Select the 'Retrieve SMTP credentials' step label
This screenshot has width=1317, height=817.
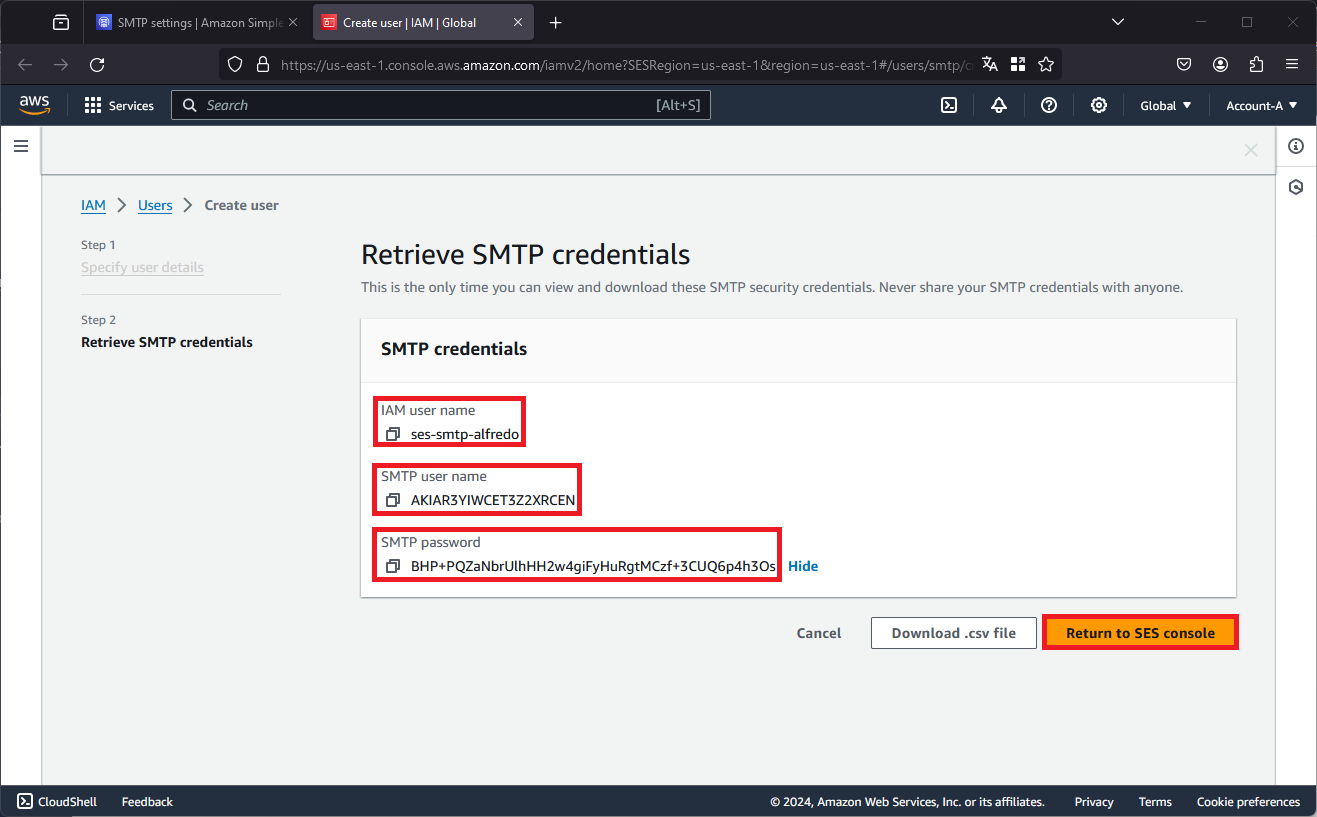point(167,342)
